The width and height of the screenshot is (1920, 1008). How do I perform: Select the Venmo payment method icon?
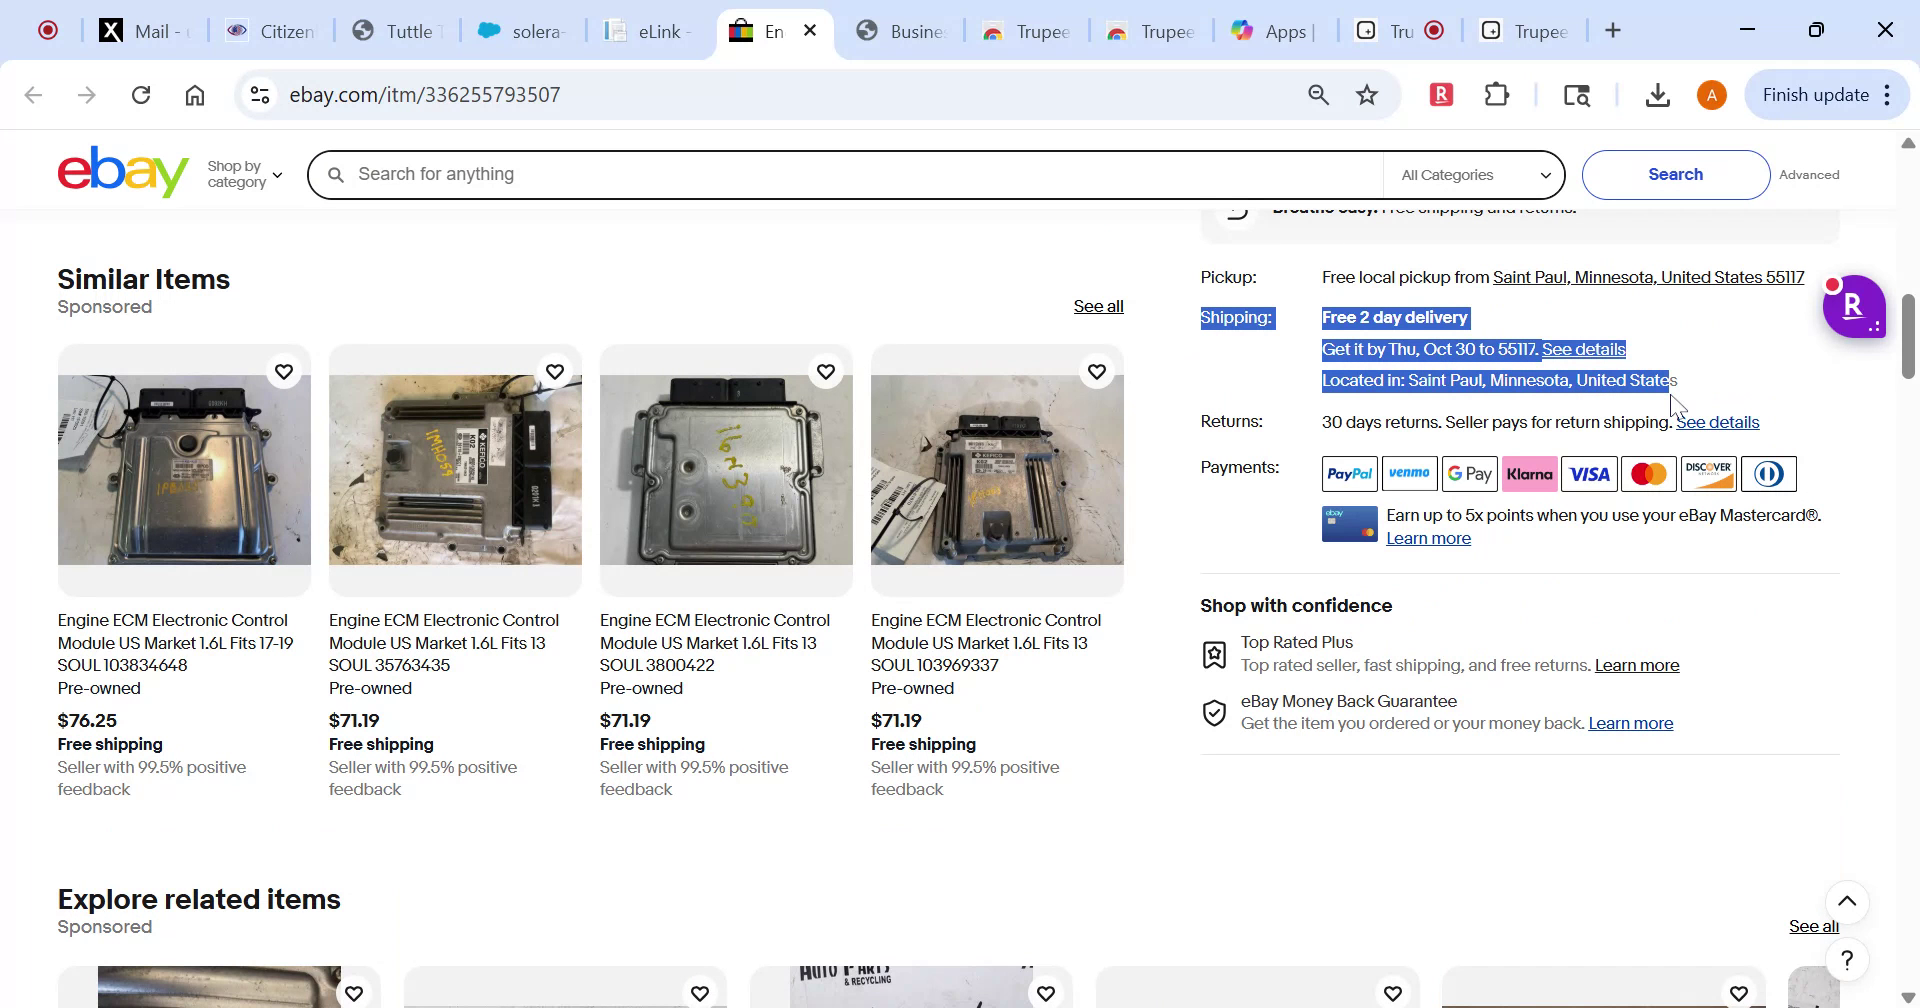click(x=1409, y=473)
